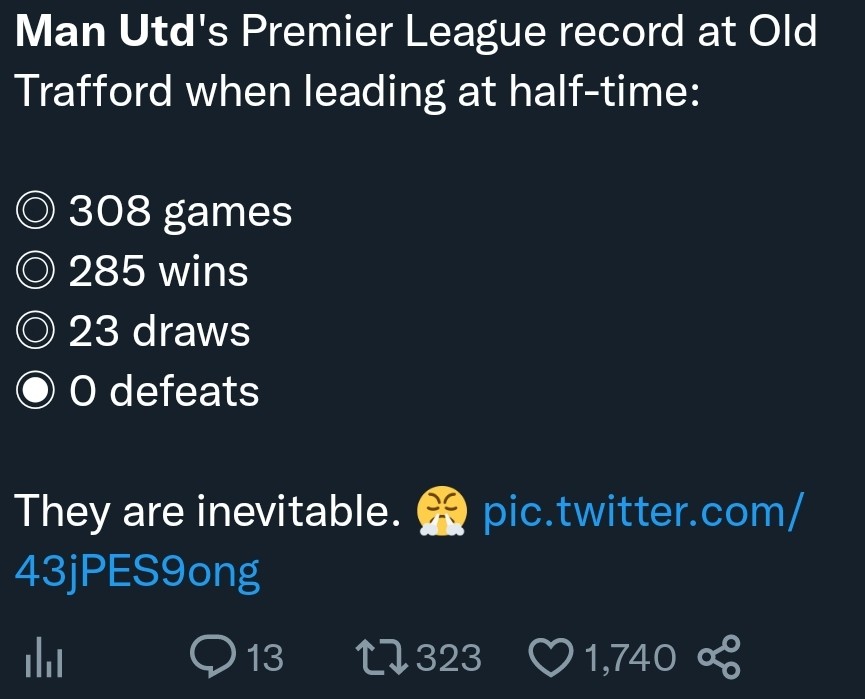Screen dimensions: 865x699
Task: Click the steaming angry face emoji
Action: [x=442, y=513]
